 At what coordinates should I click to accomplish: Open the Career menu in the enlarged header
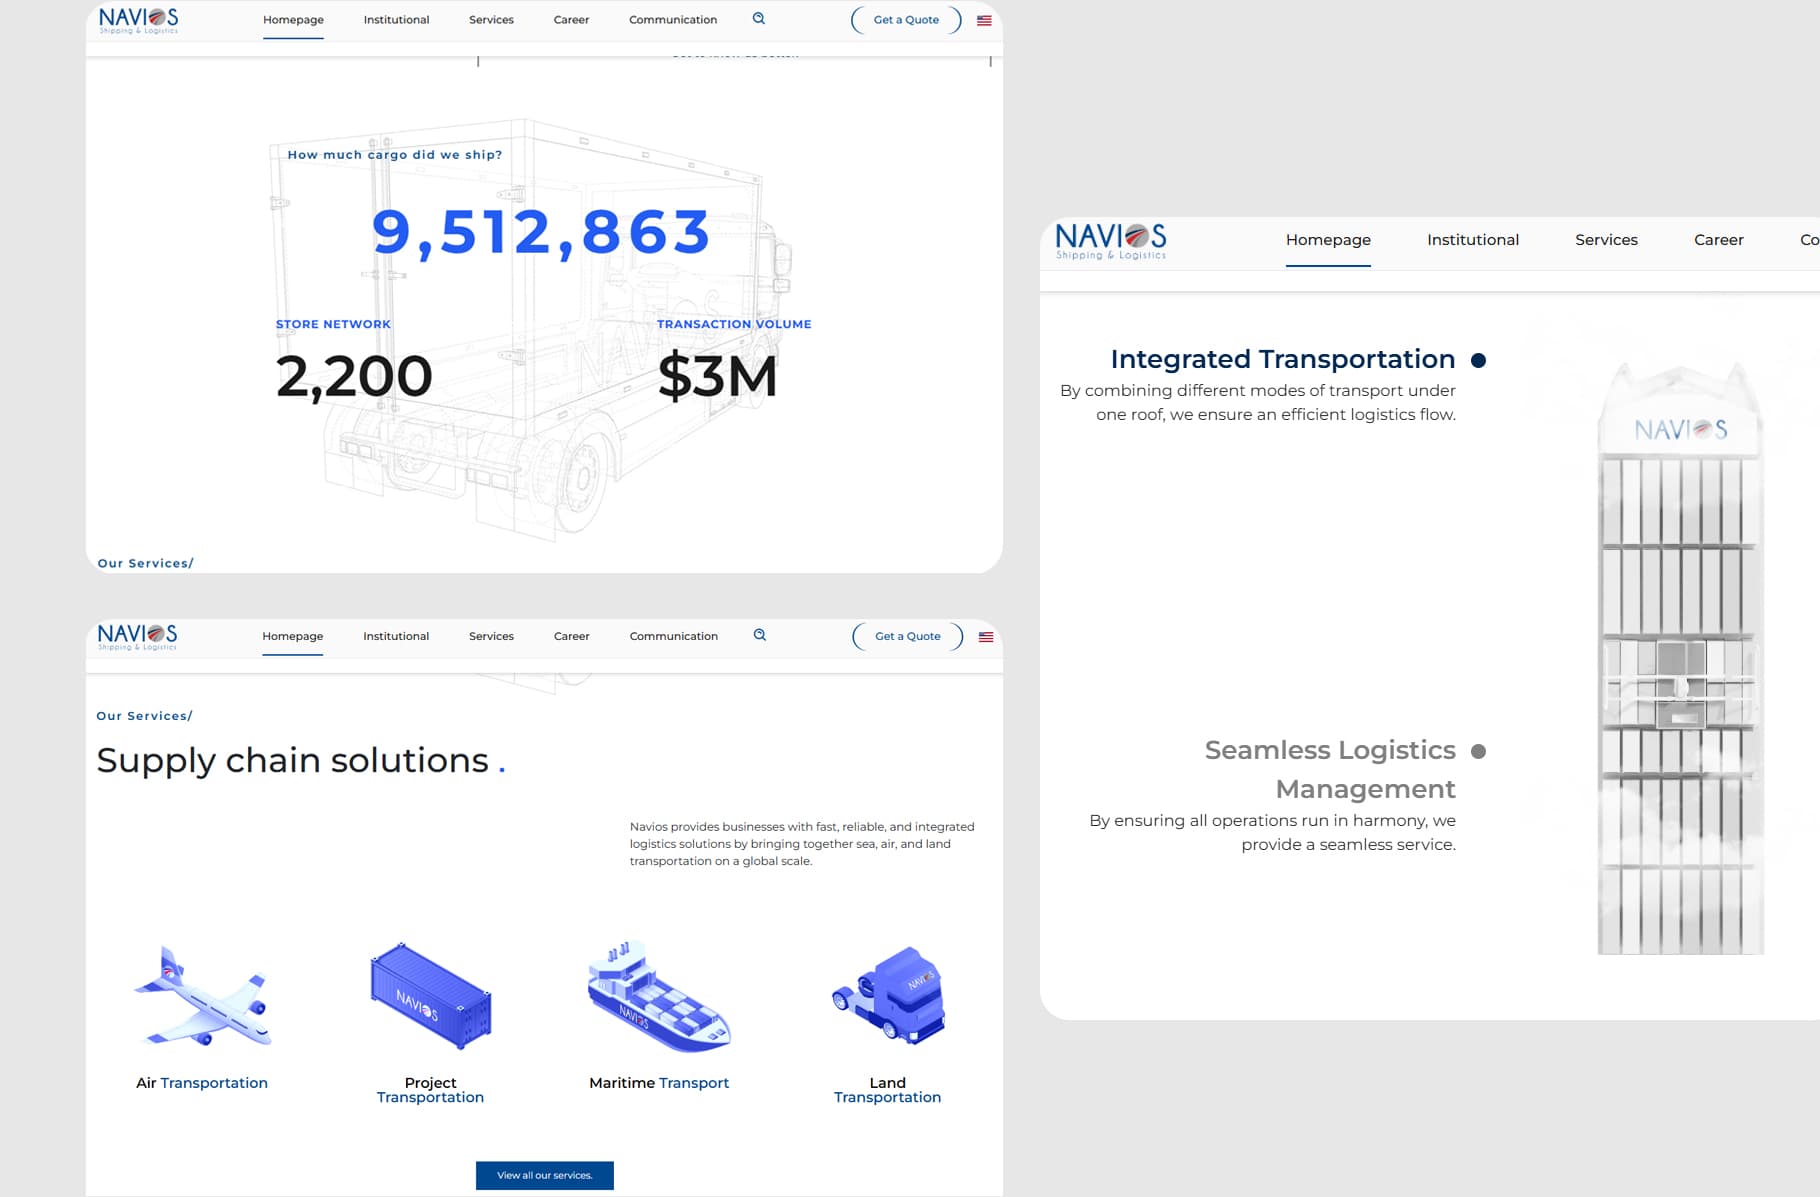(1718, 240)
